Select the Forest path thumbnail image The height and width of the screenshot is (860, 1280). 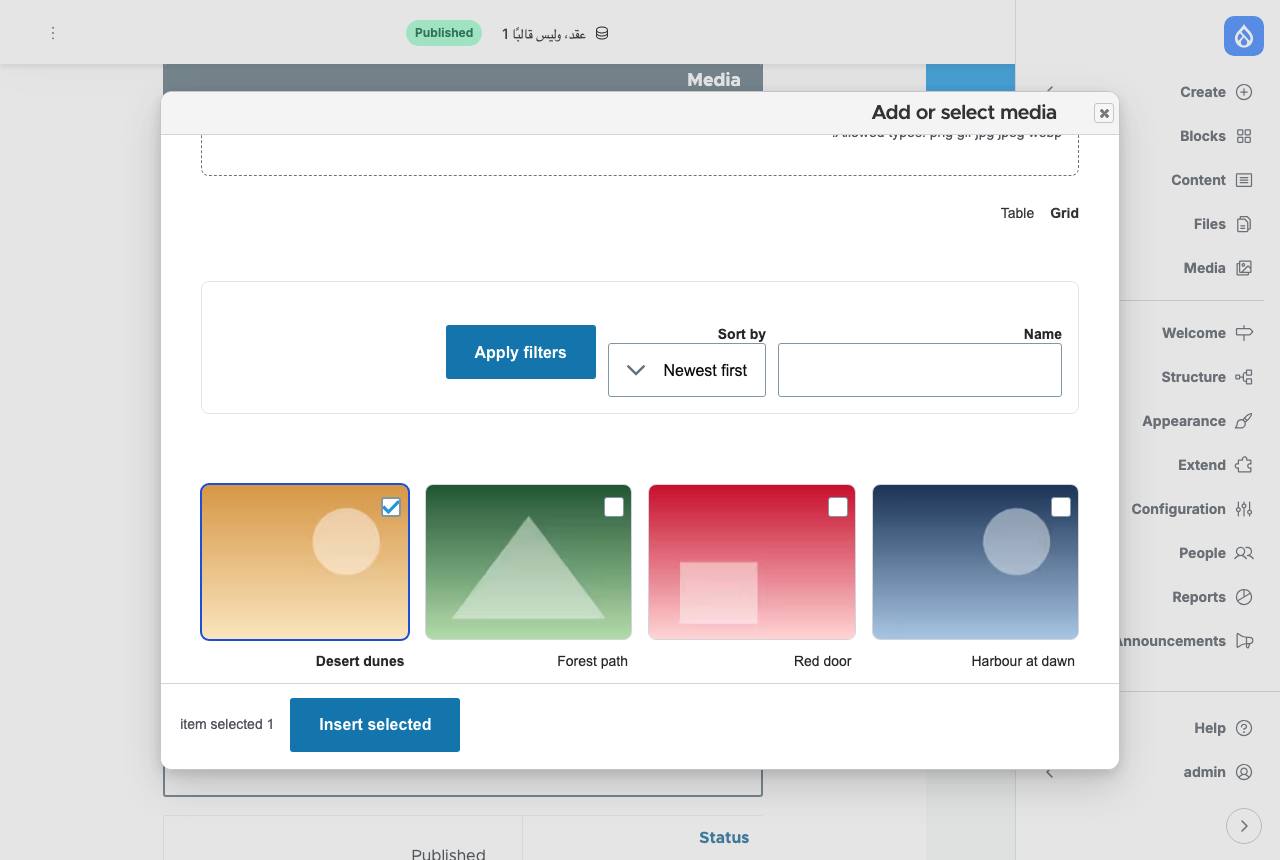[528, 562]
